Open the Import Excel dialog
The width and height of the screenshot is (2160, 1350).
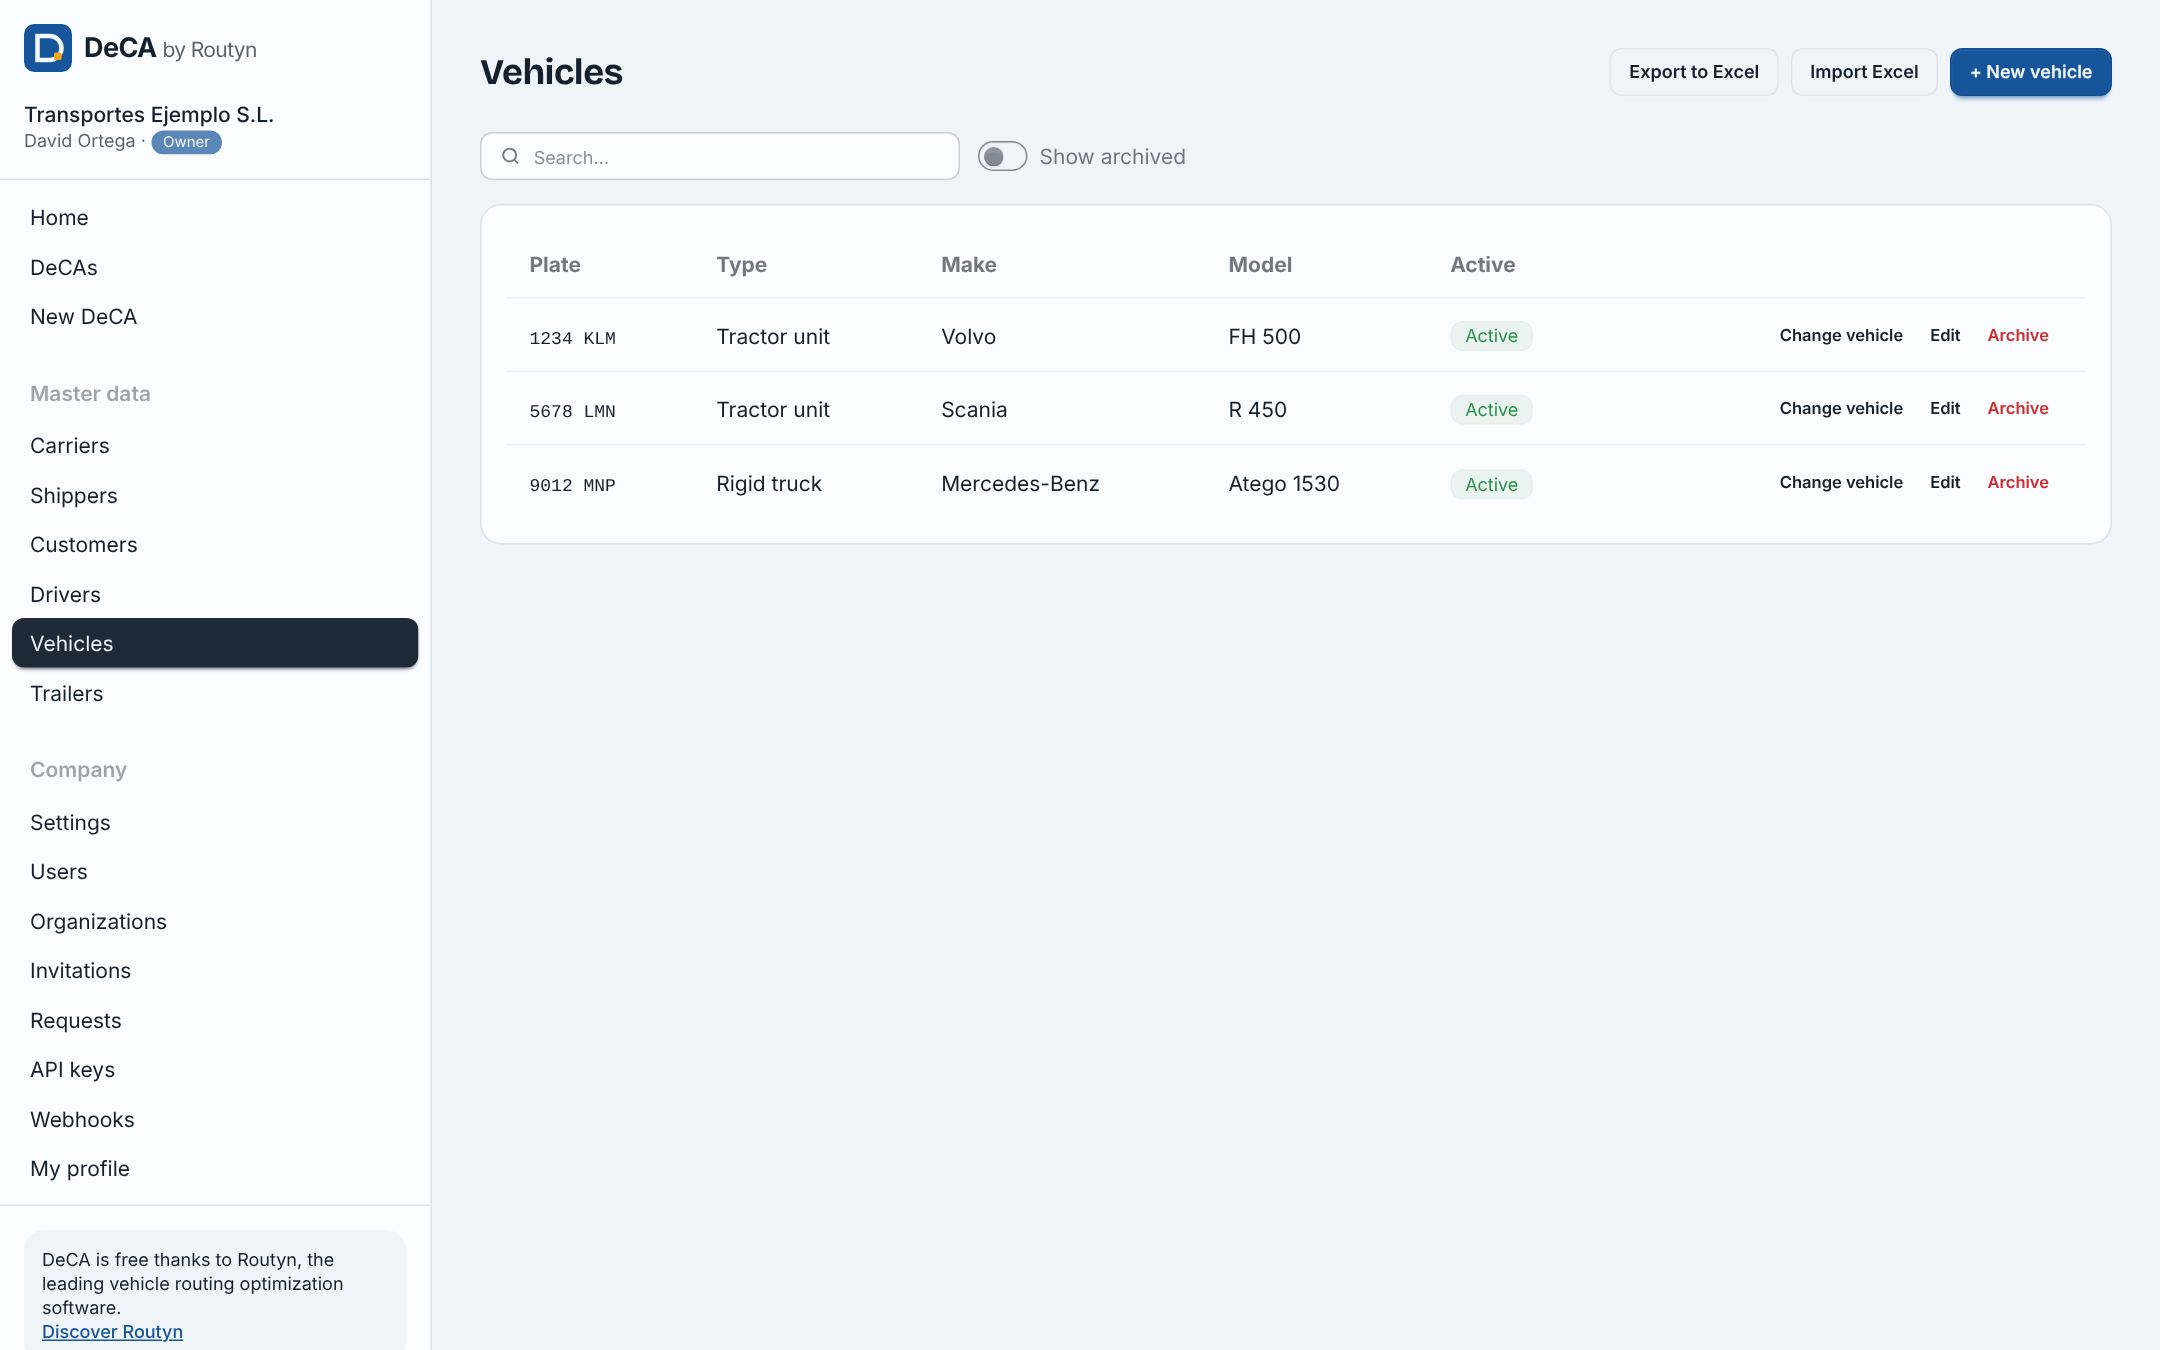[1863, 72]
